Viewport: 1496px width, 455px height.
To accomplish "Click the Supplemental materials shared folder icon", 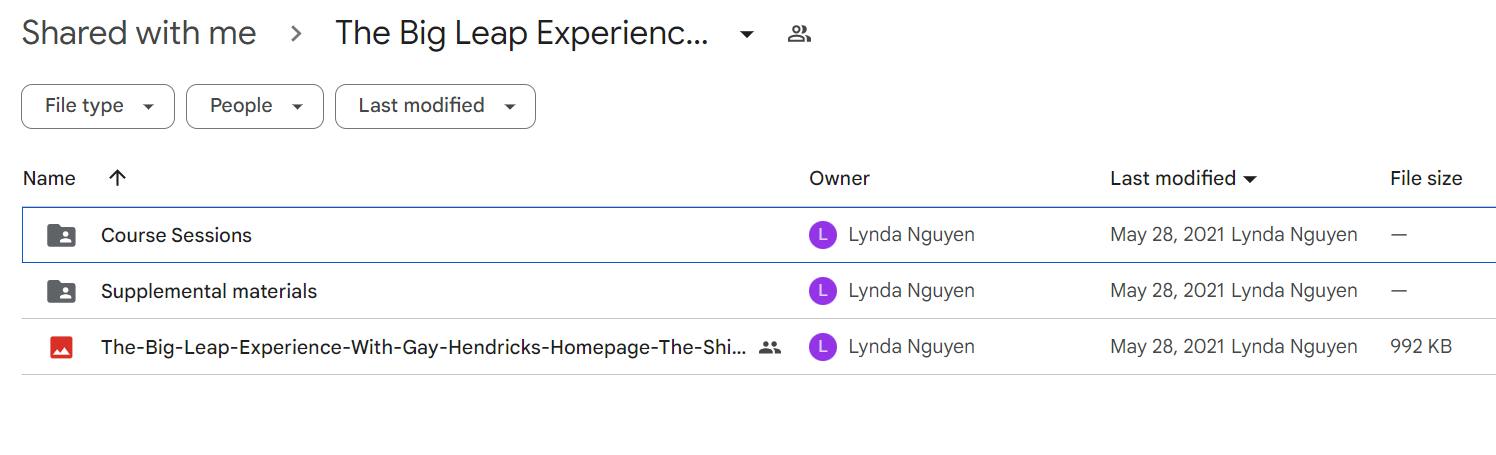I will (x=61, y=291).
